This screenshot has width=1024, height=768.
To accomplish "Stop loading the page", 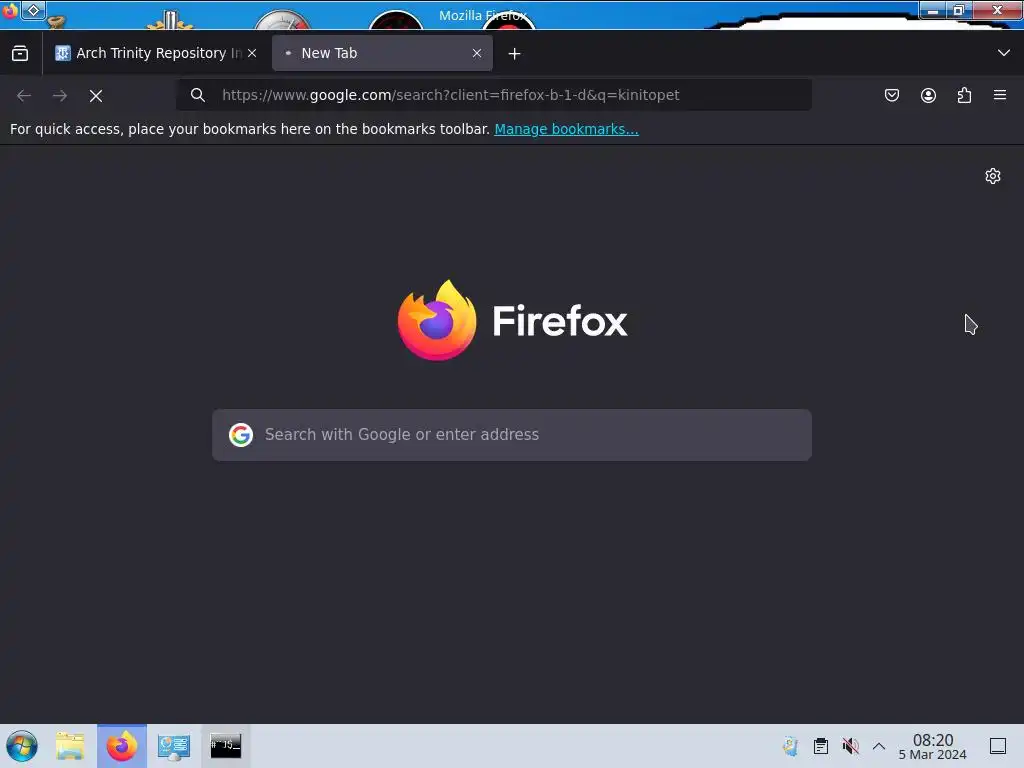I will point(96,95).
